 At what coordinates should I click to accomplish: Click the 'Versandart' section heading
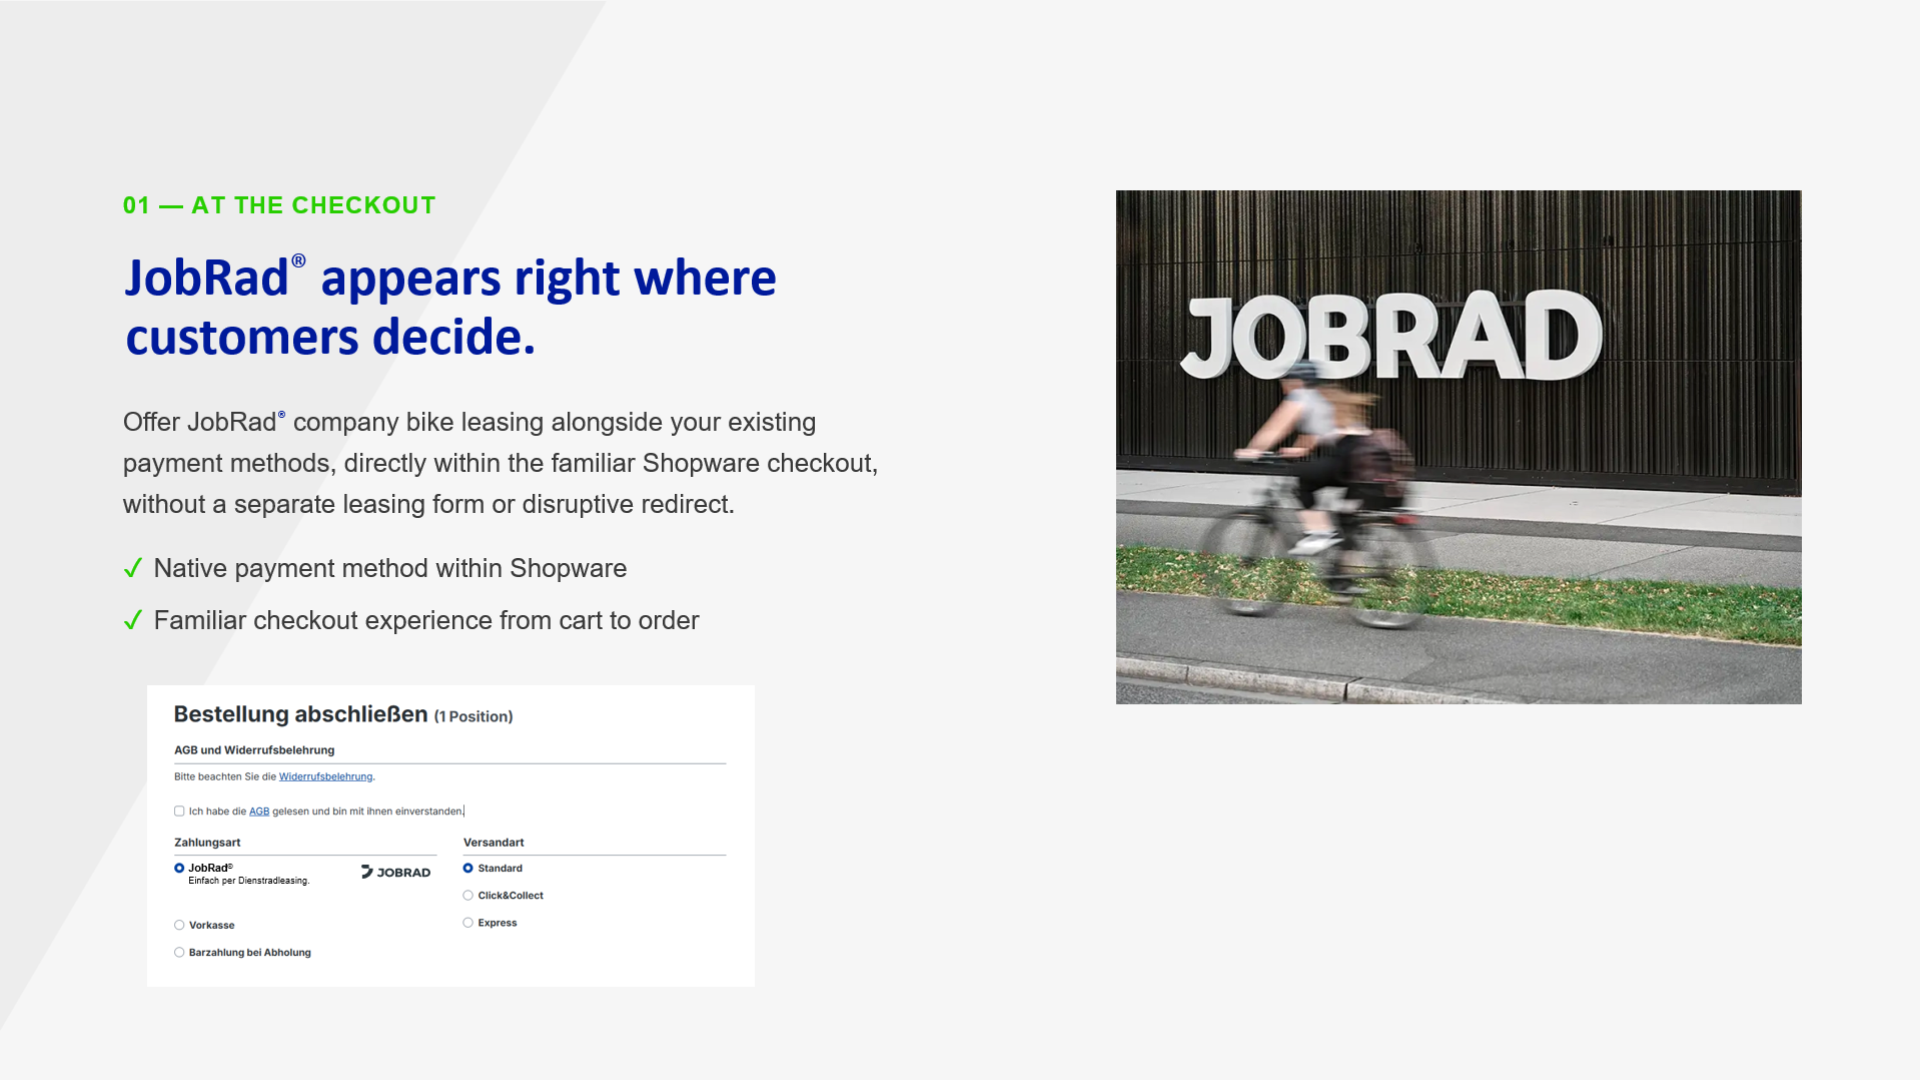[493, 842]
